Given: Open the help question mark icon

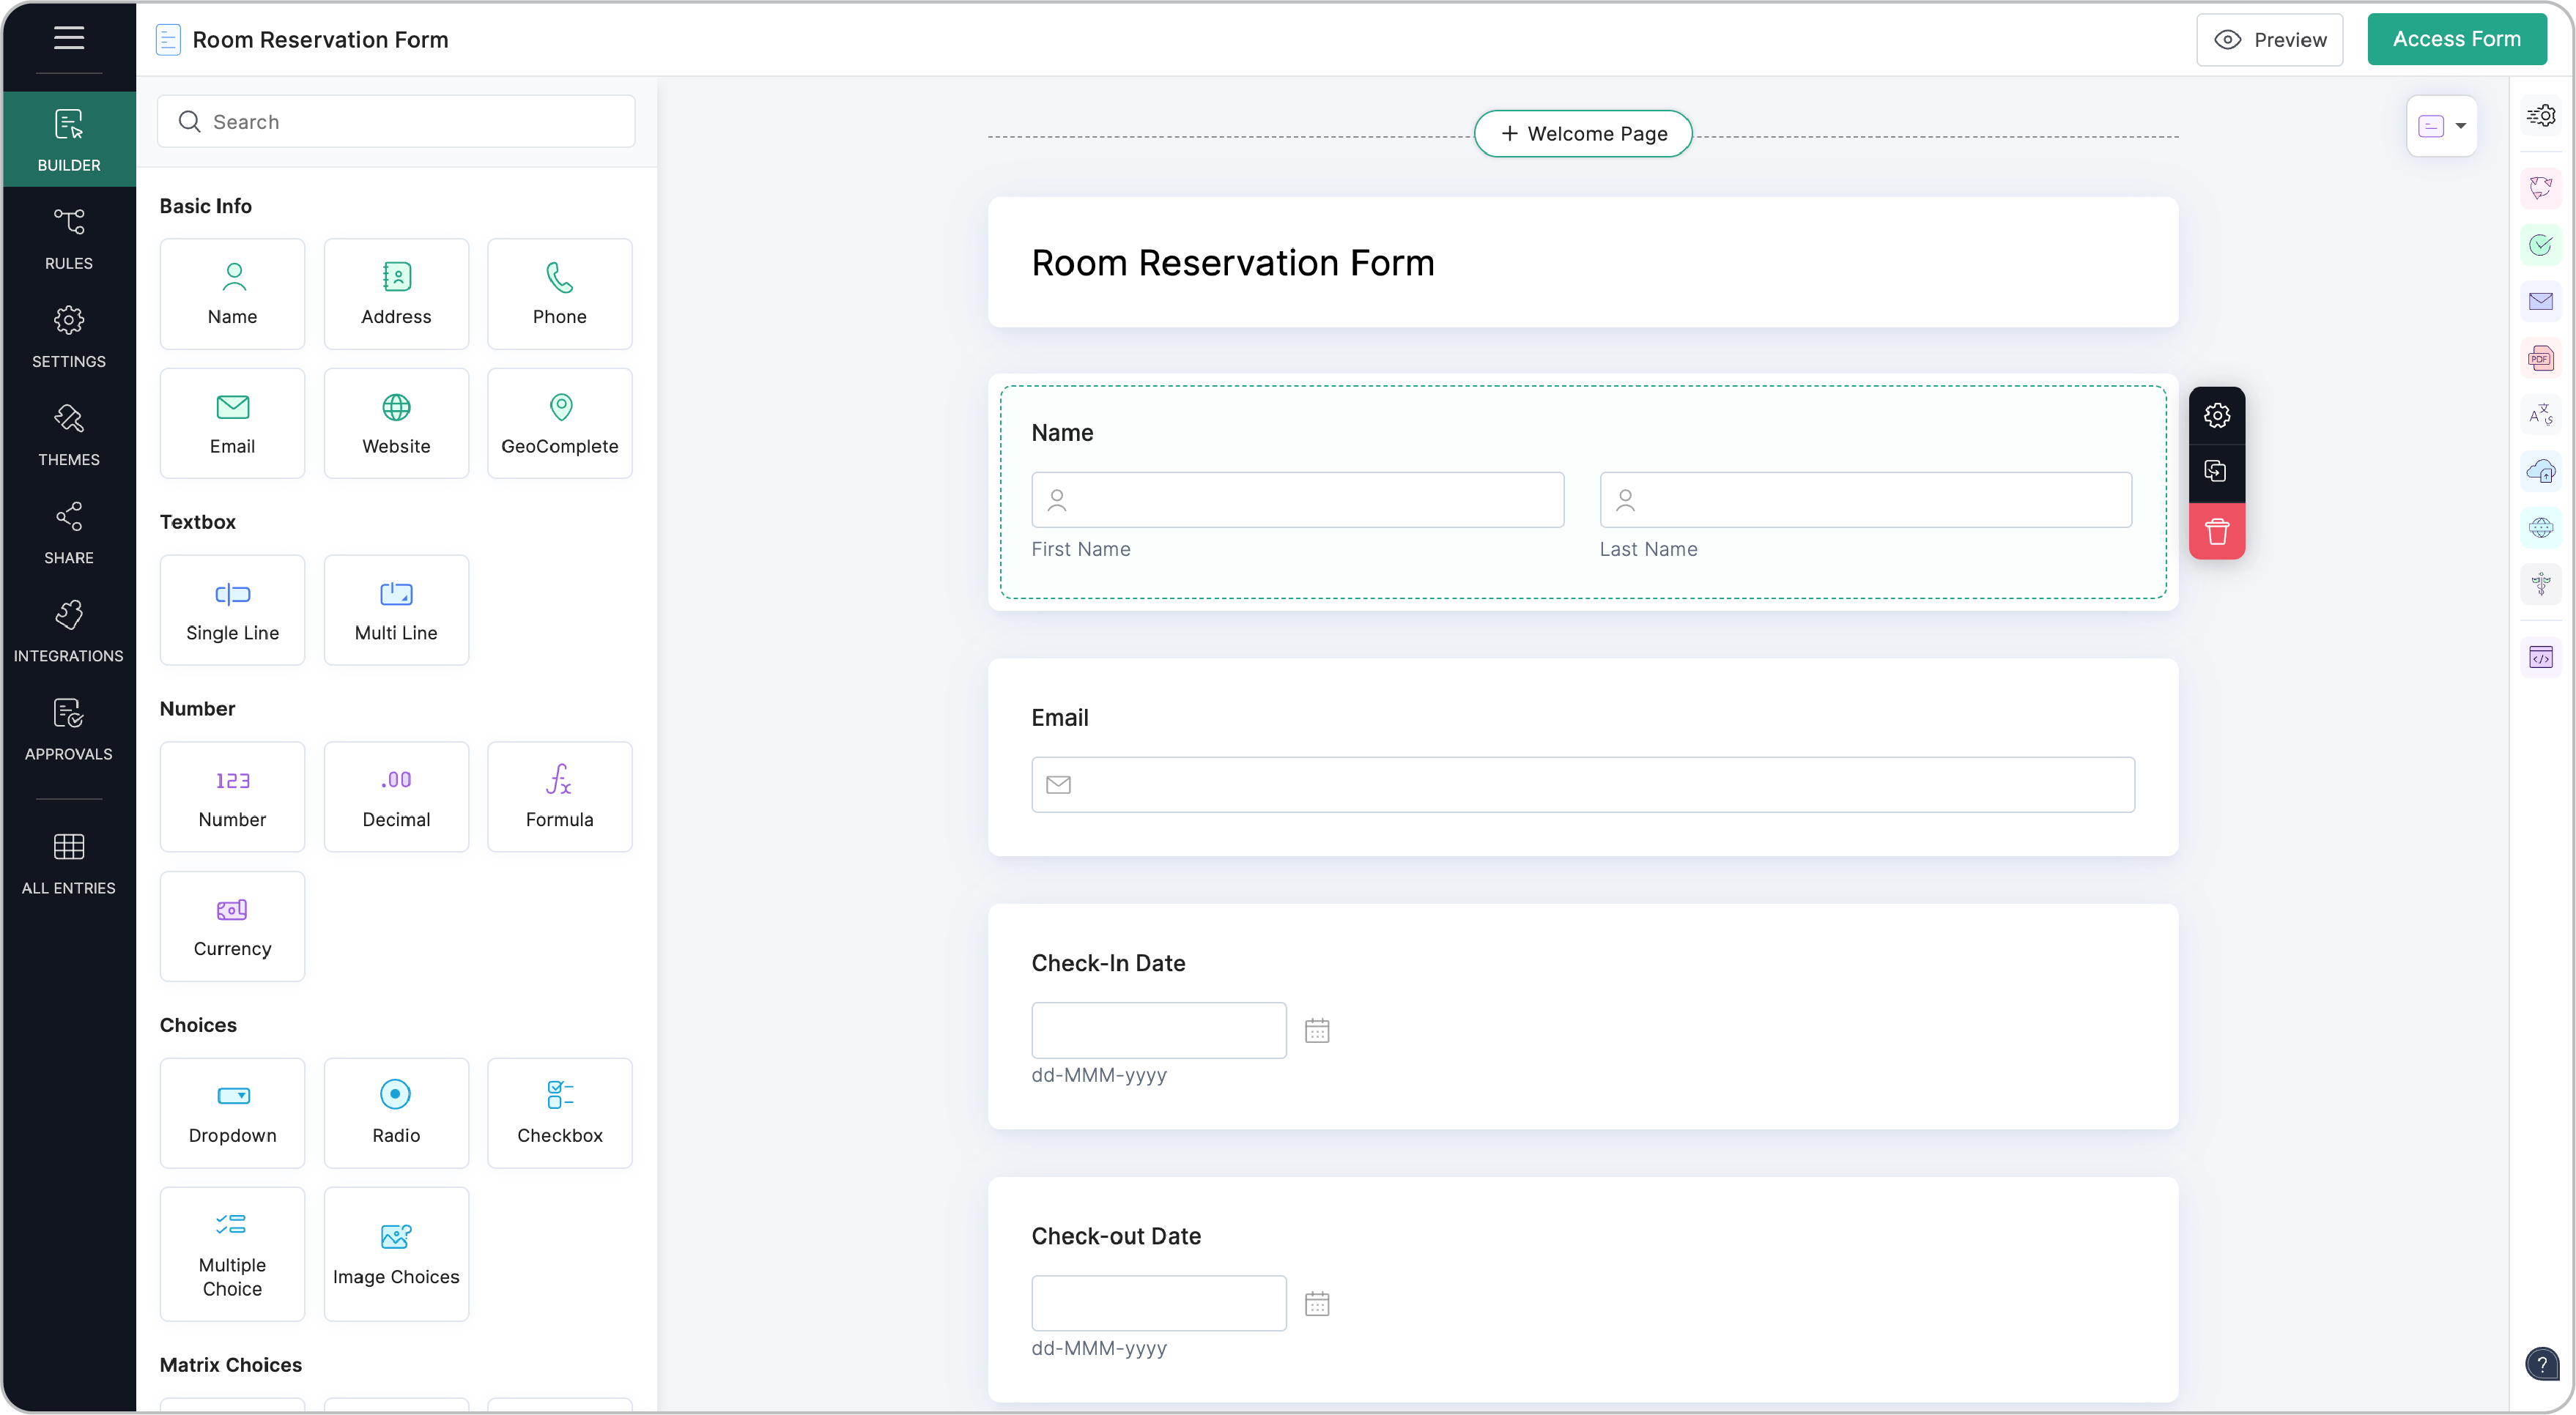Looking at the screenshot, I should coord(2541,1363).
